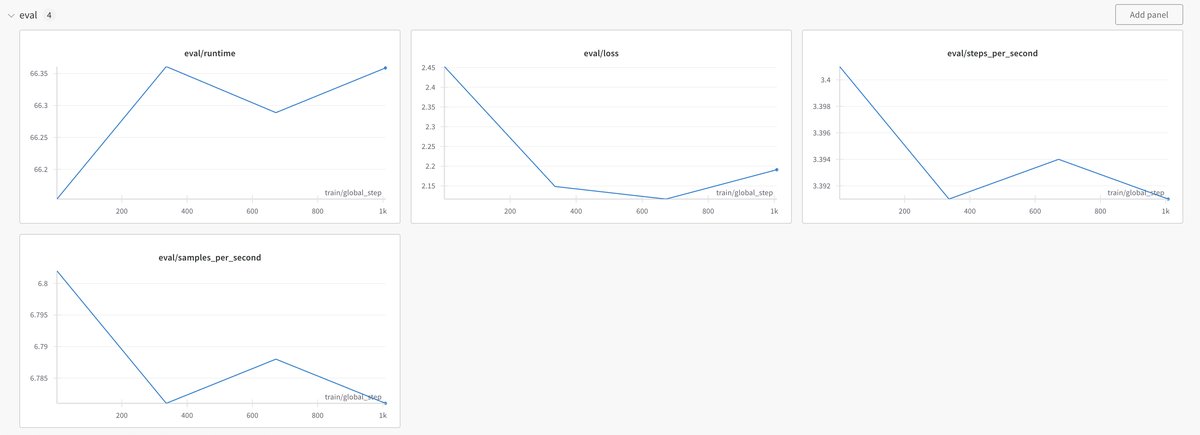Click train/global_step axis label in eval/loss chart

744,192
